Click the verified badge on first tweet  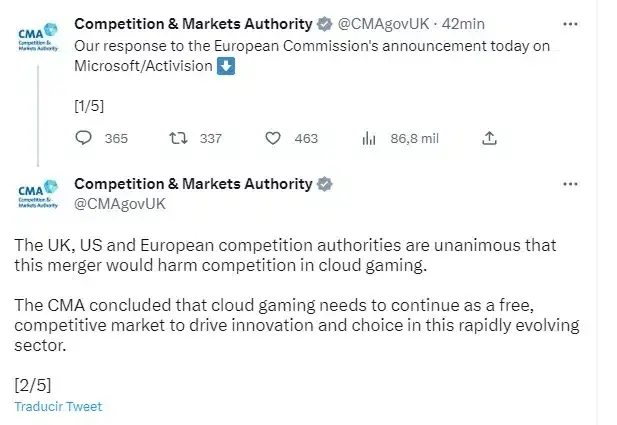(x=325, y=24)
